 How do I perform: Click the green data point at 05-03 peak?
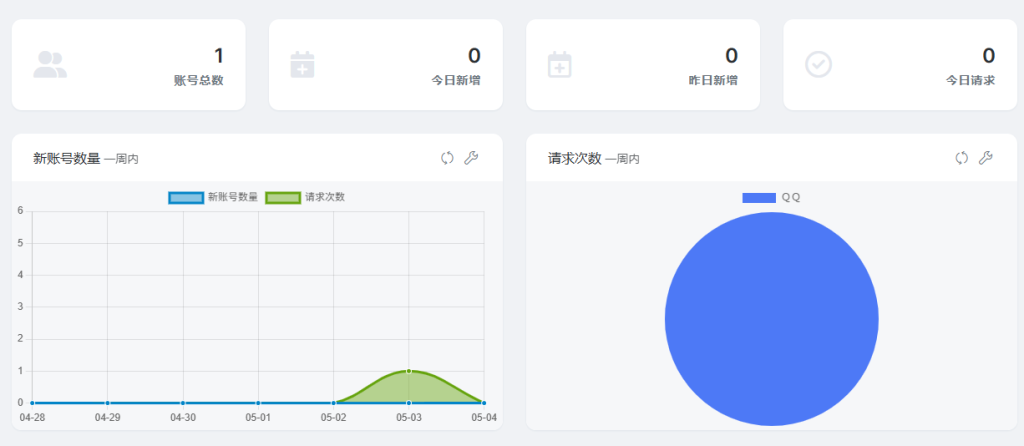pyautogui.click(x=409, y=371)
